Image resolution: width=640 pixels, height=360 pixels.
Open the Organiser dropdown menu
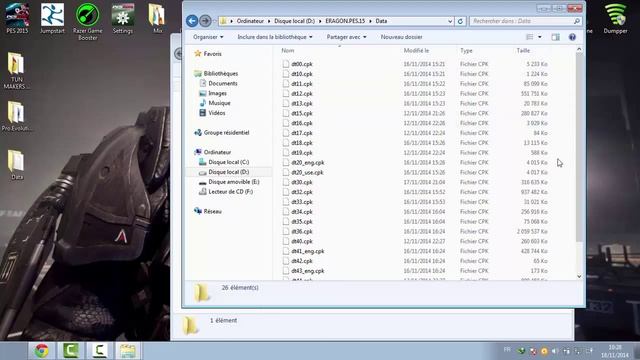[208, 37]
